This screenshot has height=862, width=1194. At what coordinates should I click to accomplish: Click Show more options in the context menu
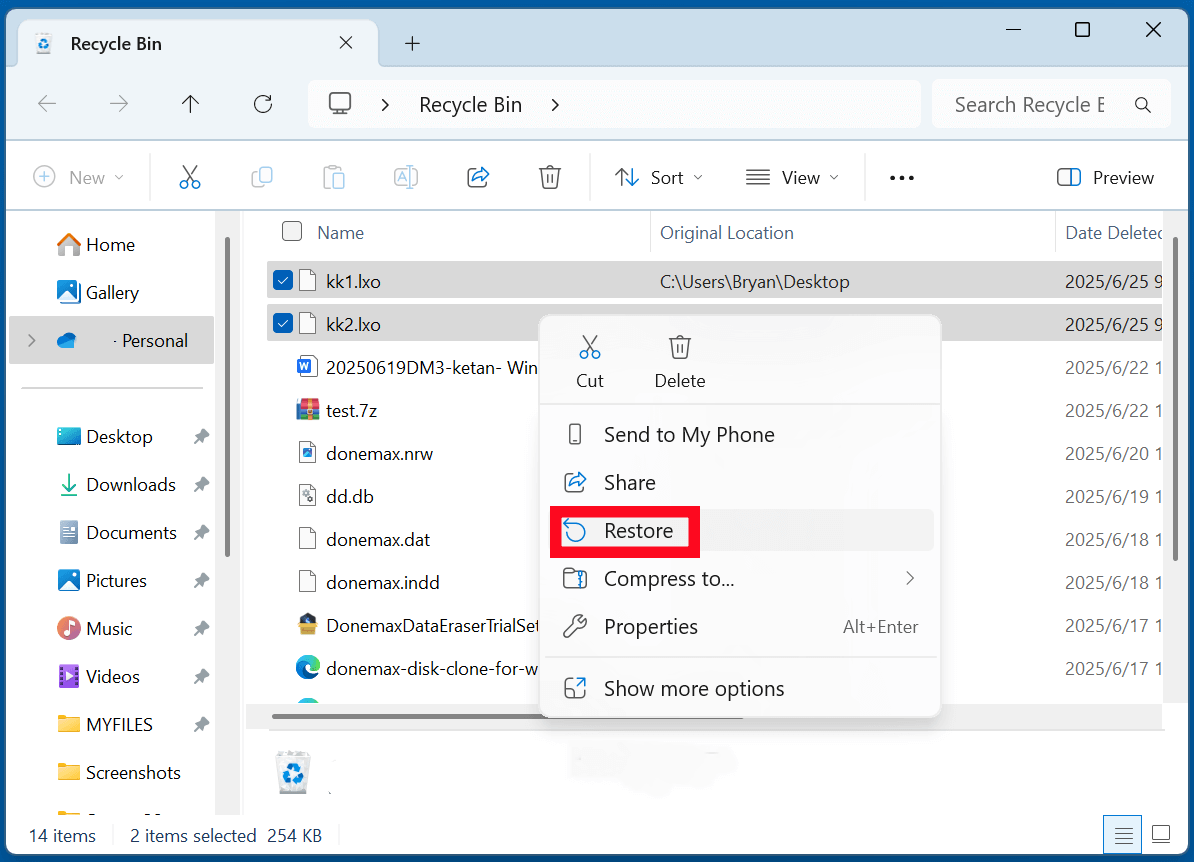pyautogui.click(x=693, y=688)
